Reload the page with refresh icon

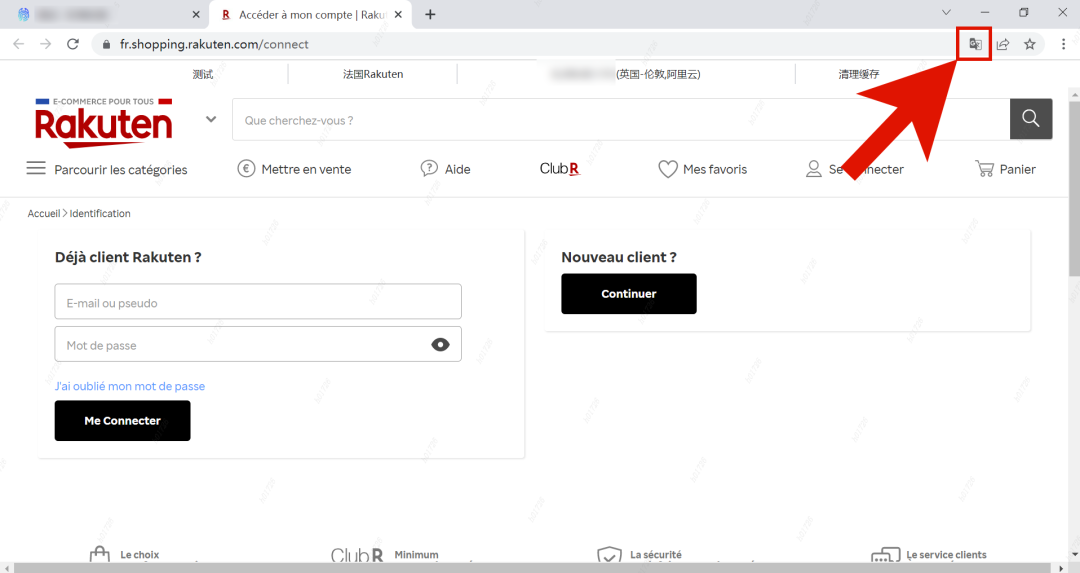tap(73, 44)
